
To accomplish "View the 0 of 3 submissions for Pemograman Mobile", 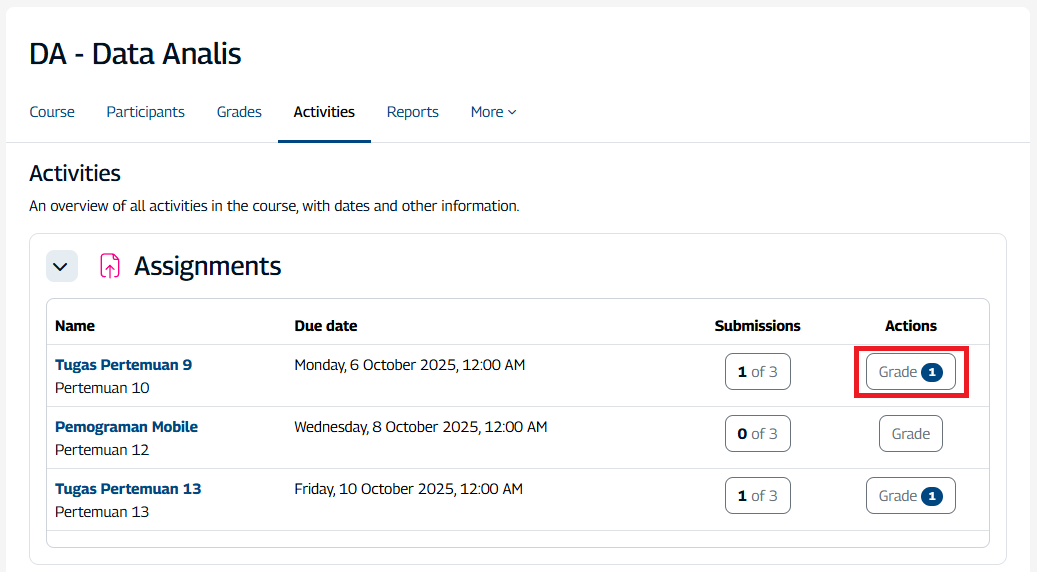I will coord(757,434).
